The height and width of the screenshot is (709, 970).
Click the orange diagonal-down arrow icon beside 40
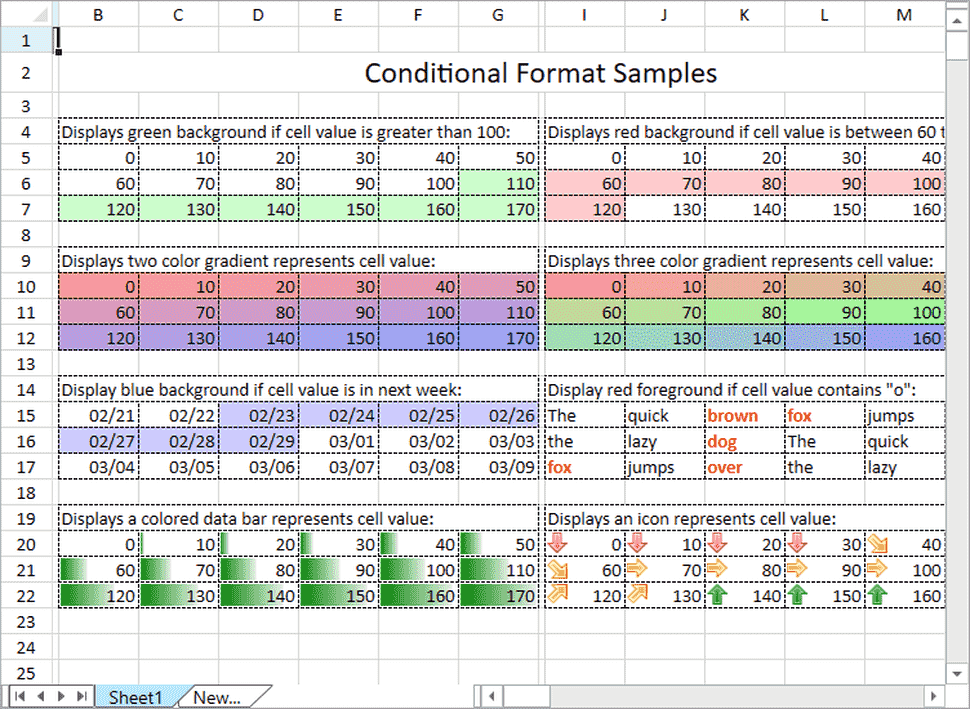coord(878,544)
